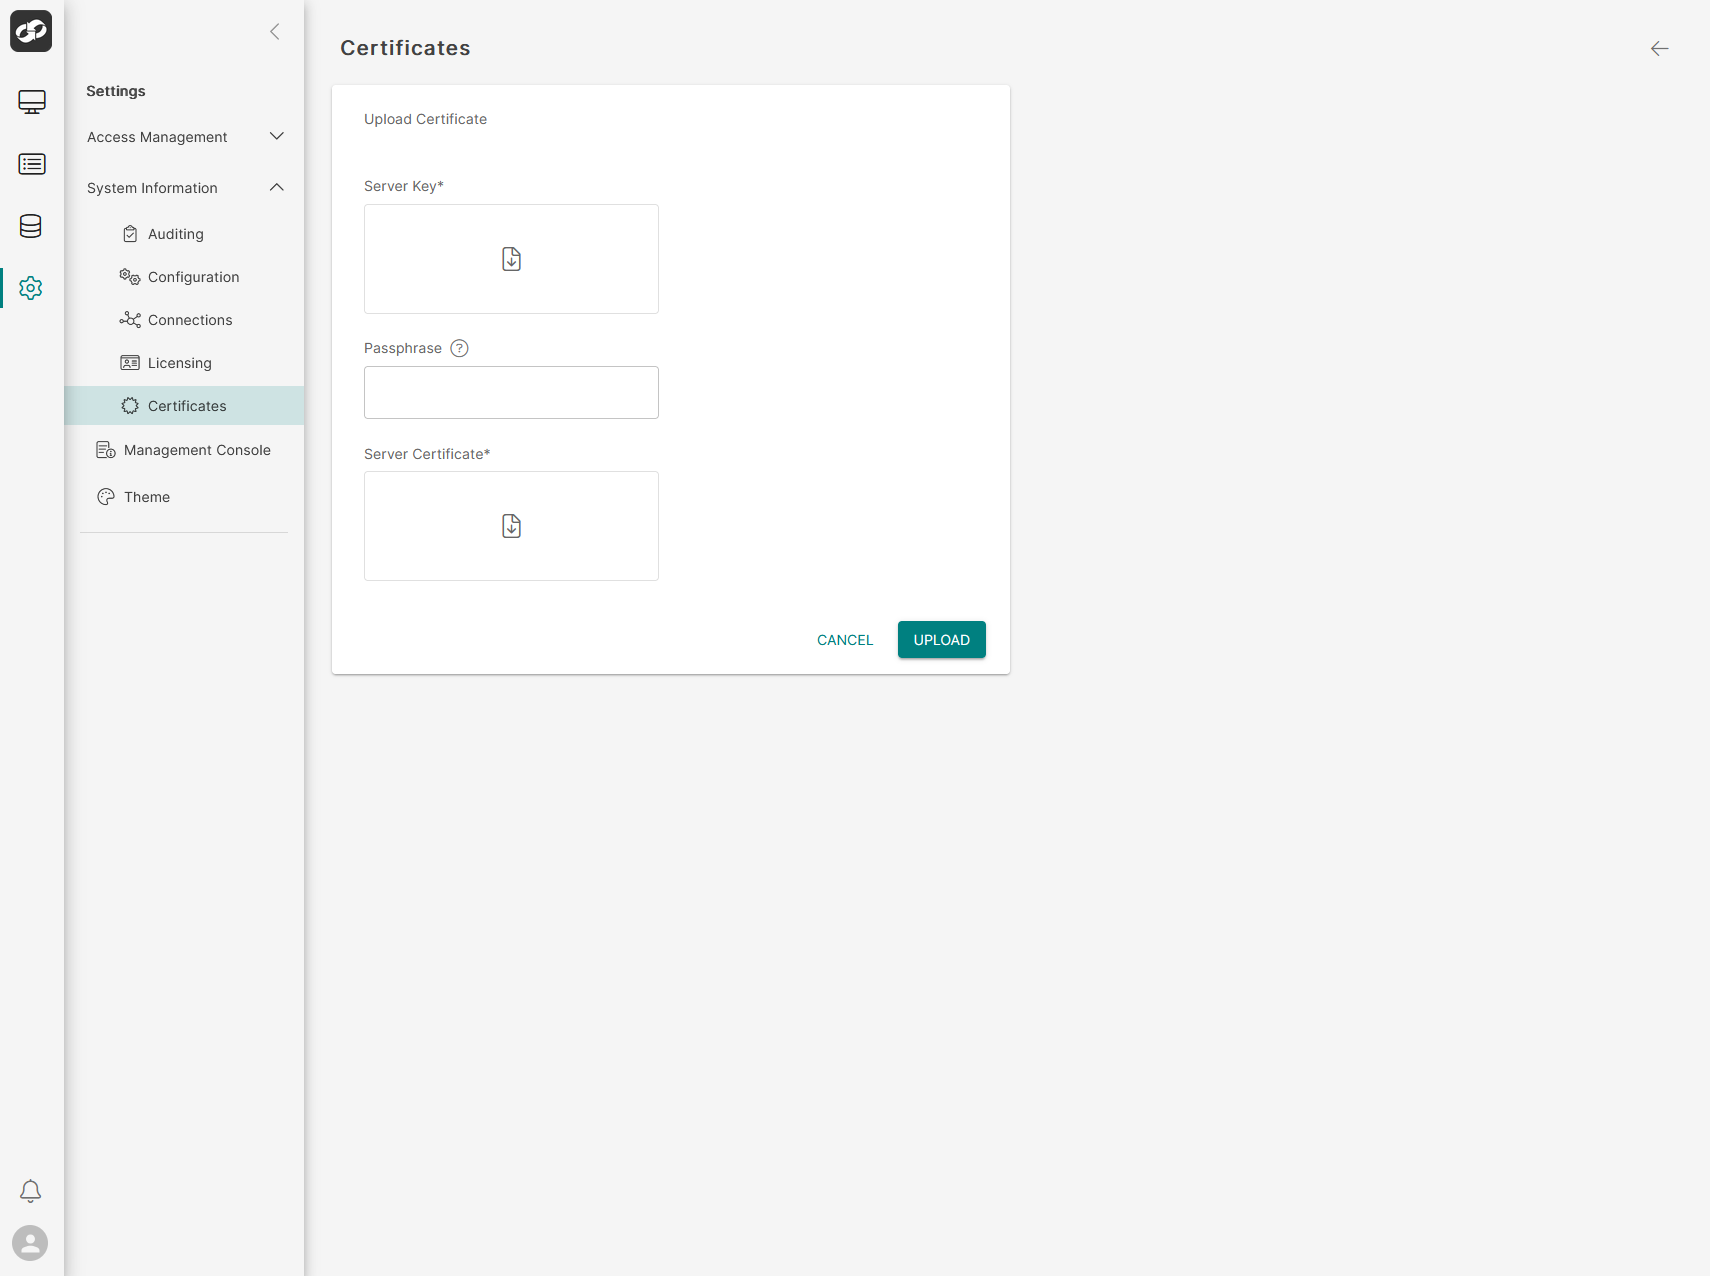Screen dimensions: 1710x1276
Task: Click the Server Key drop zone box
Action: [511, 259]
